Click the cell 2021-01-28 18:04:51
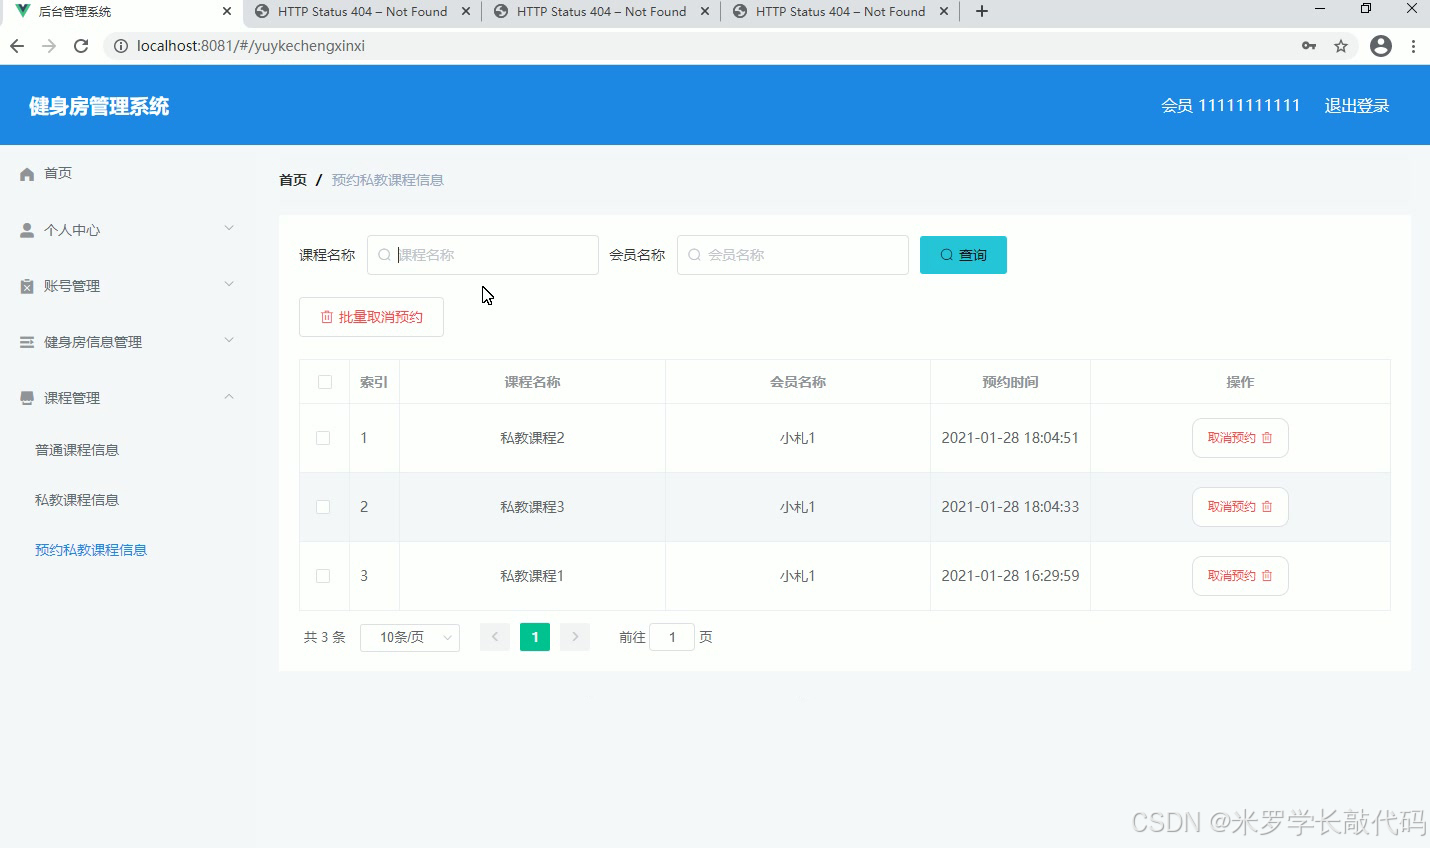Viewport: 1430px width, 848px height. coord(1010,438)
